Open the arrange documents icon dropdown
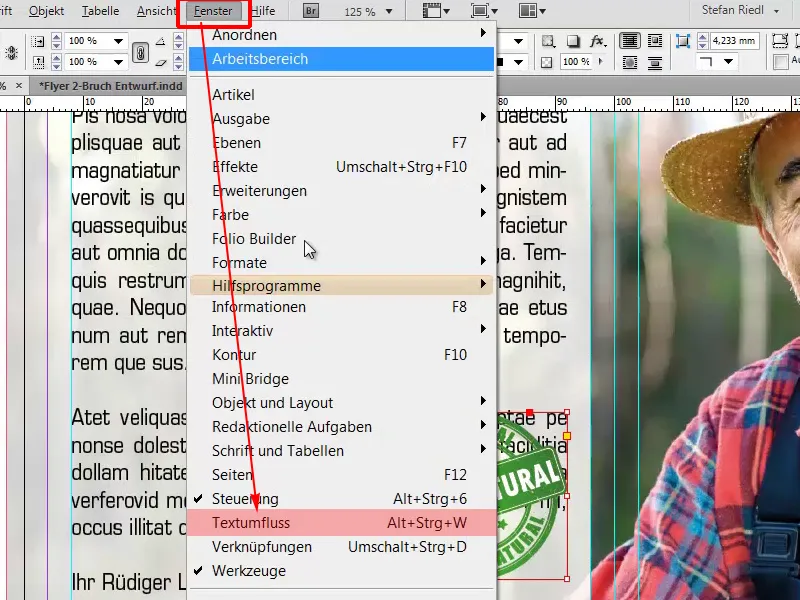800x600 pixels. [x=532, y=11]
